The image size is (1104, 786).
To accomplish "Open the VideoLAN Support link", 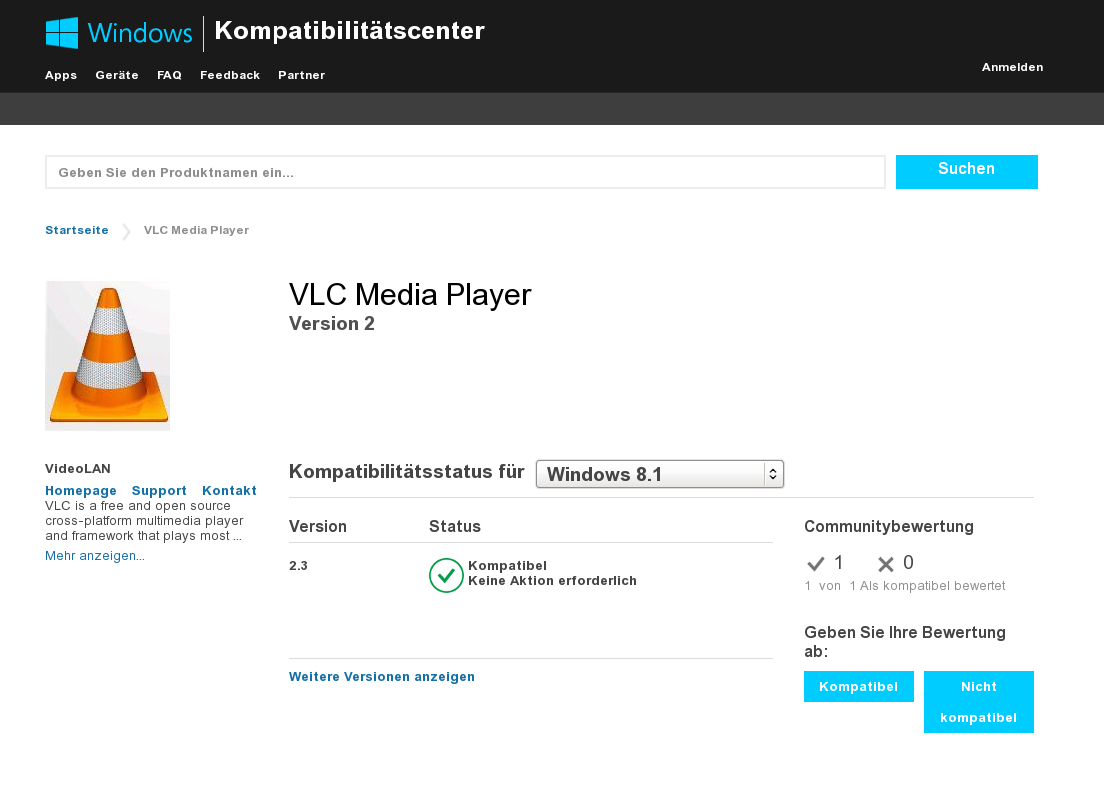I will click(x=159, y=491).
